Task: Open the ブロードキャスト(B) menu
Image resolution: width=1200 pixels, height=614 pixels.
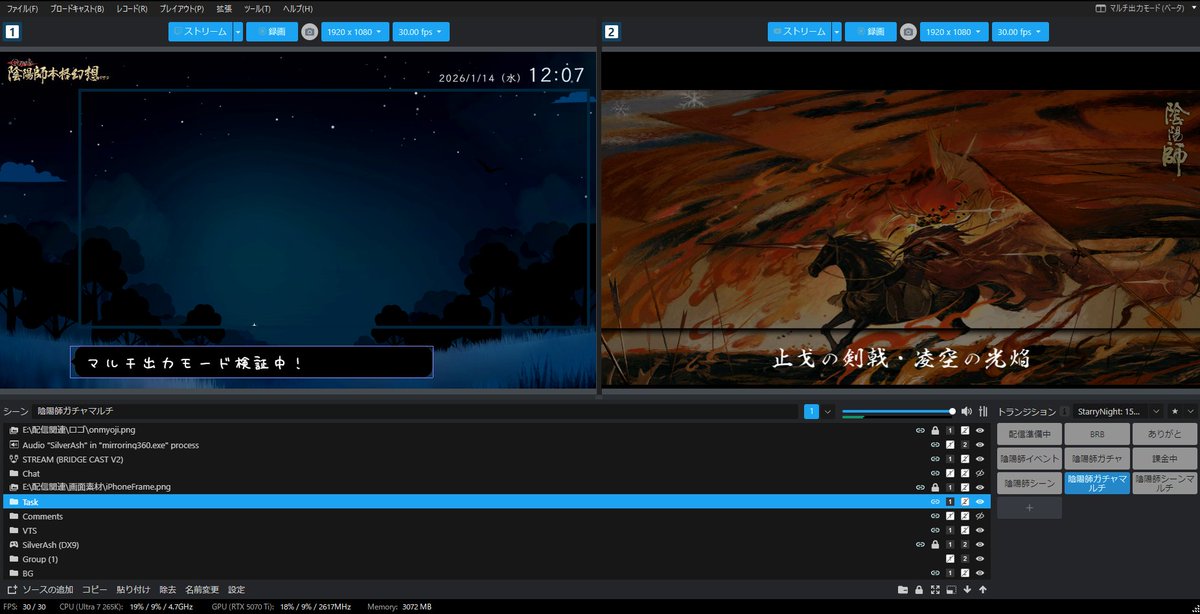Action: tap(77, 8)
